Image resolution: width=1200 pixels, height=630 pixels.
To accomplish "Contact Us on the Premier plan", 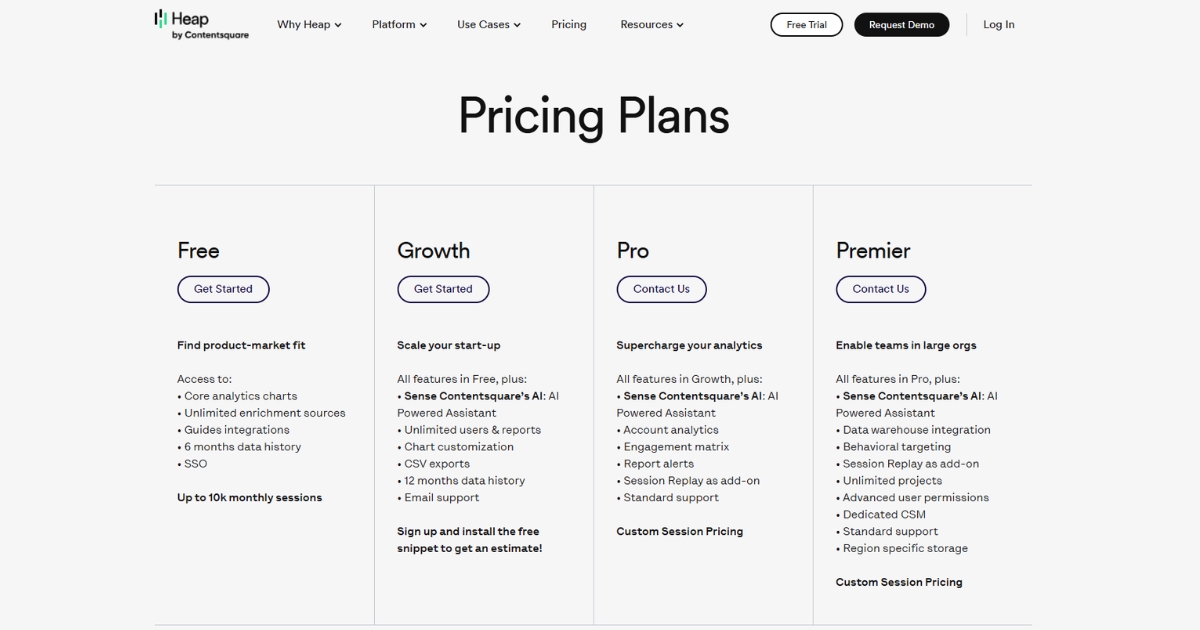I will point(880,289).
